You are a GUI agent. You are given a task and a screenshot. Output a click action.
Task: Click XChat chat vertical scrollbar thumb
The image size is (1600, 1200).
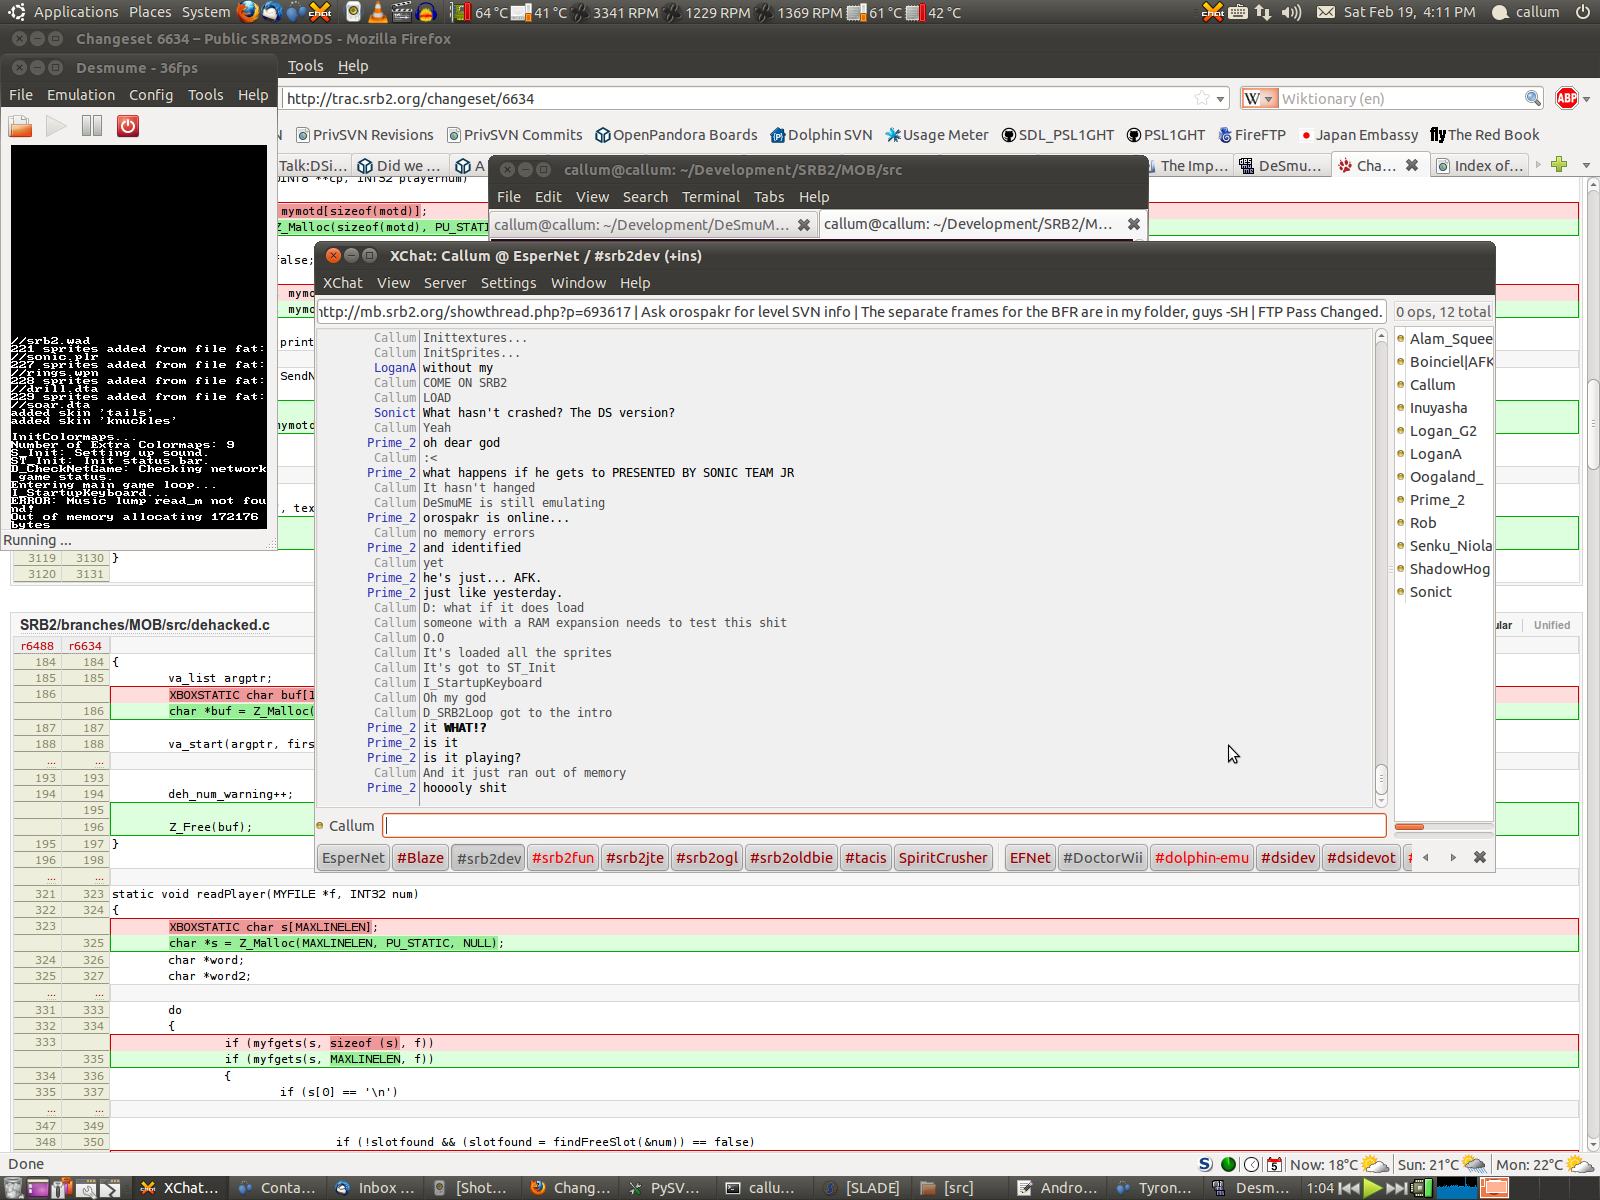pyautogui.click(x=1381, y=777)
